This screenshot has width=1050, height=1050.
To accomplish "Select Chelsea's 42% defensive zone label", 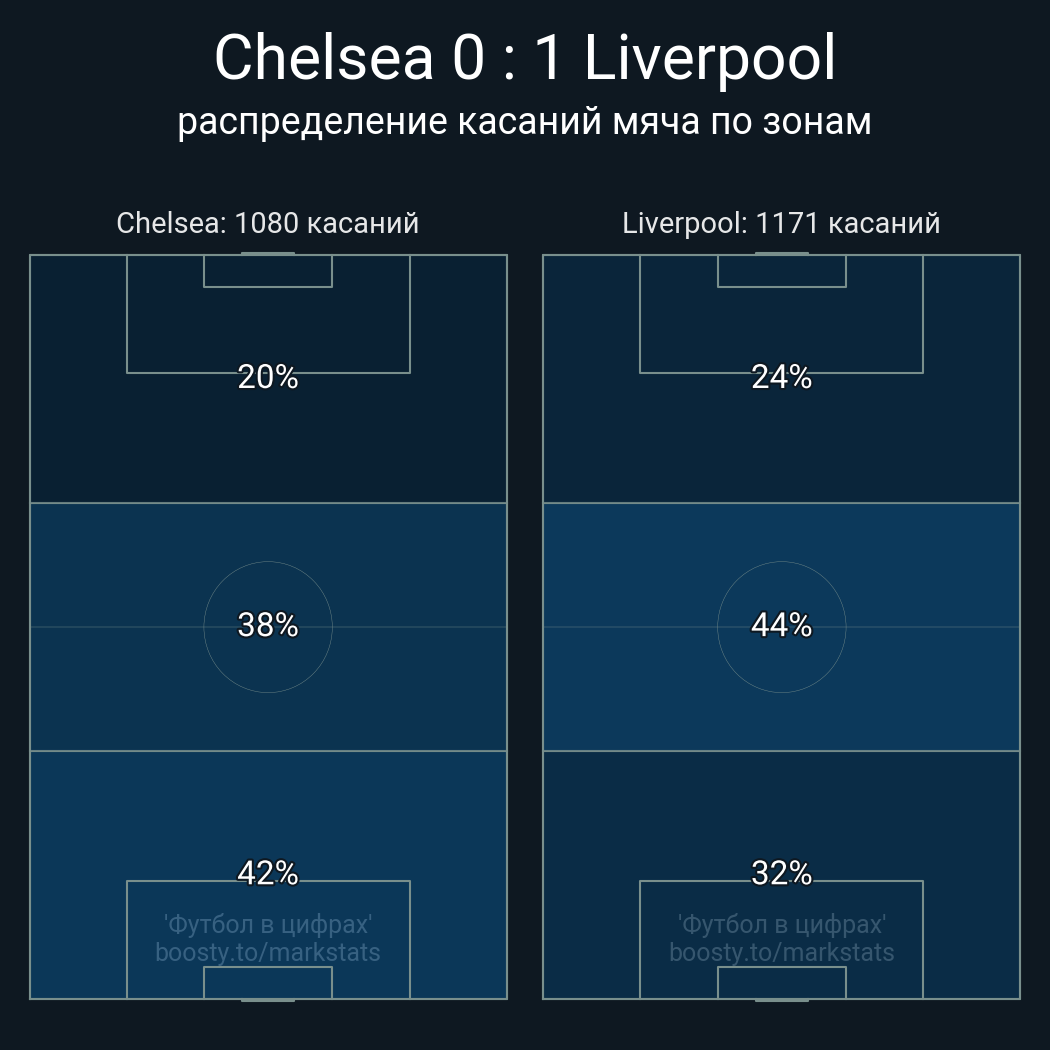I will pyautogui.click(x=268, y=873).
